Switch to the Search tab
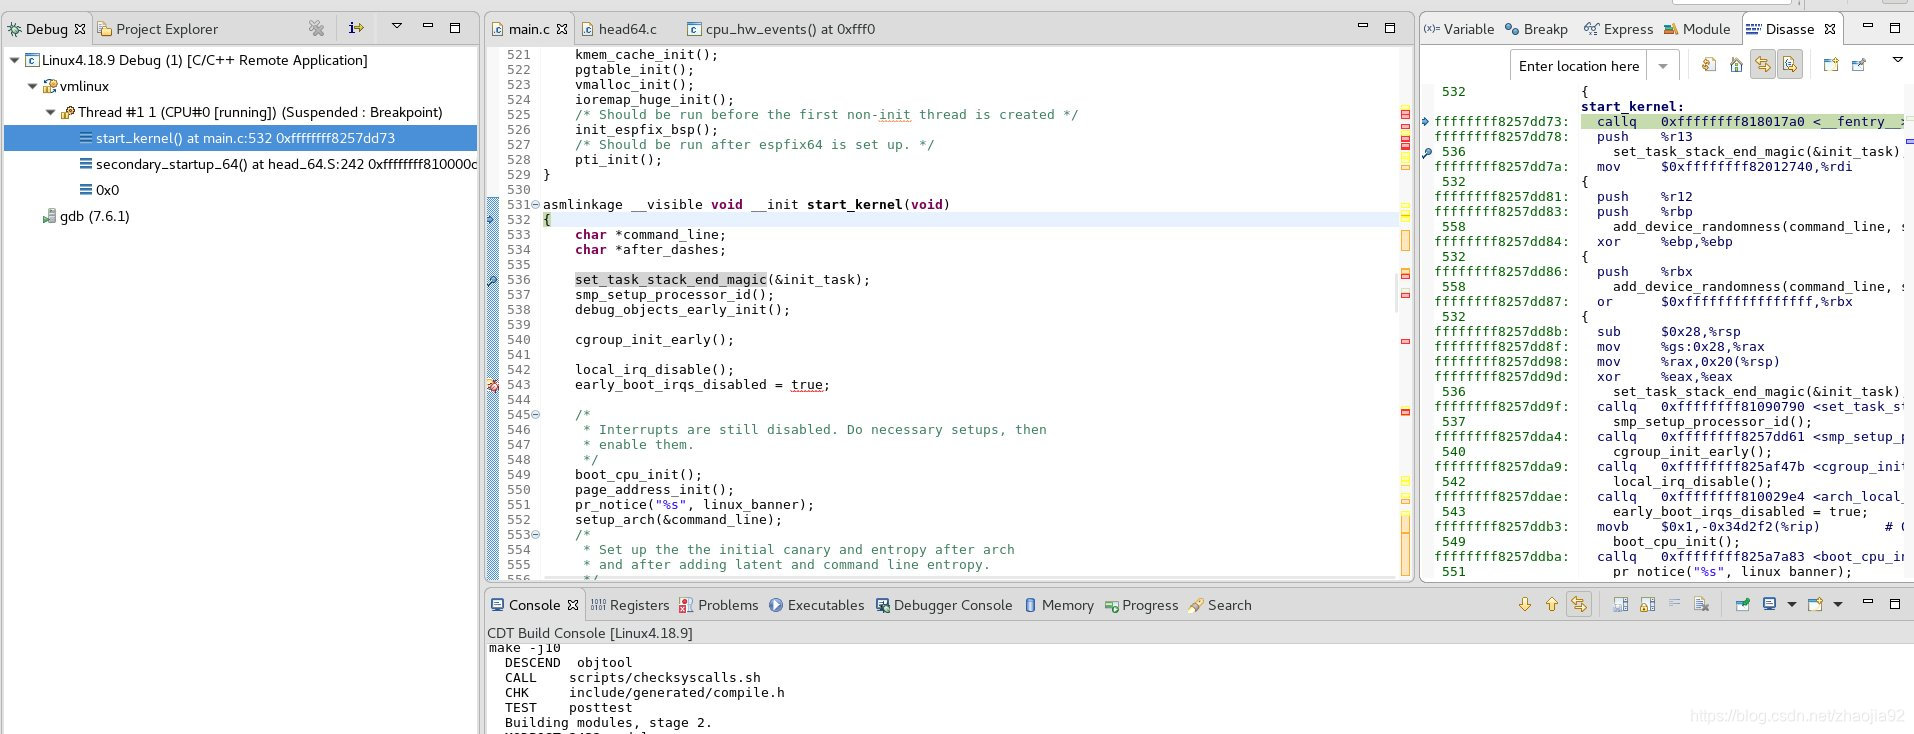The width and height of the screenshot is (1914, 734). tap(1220, 605)
